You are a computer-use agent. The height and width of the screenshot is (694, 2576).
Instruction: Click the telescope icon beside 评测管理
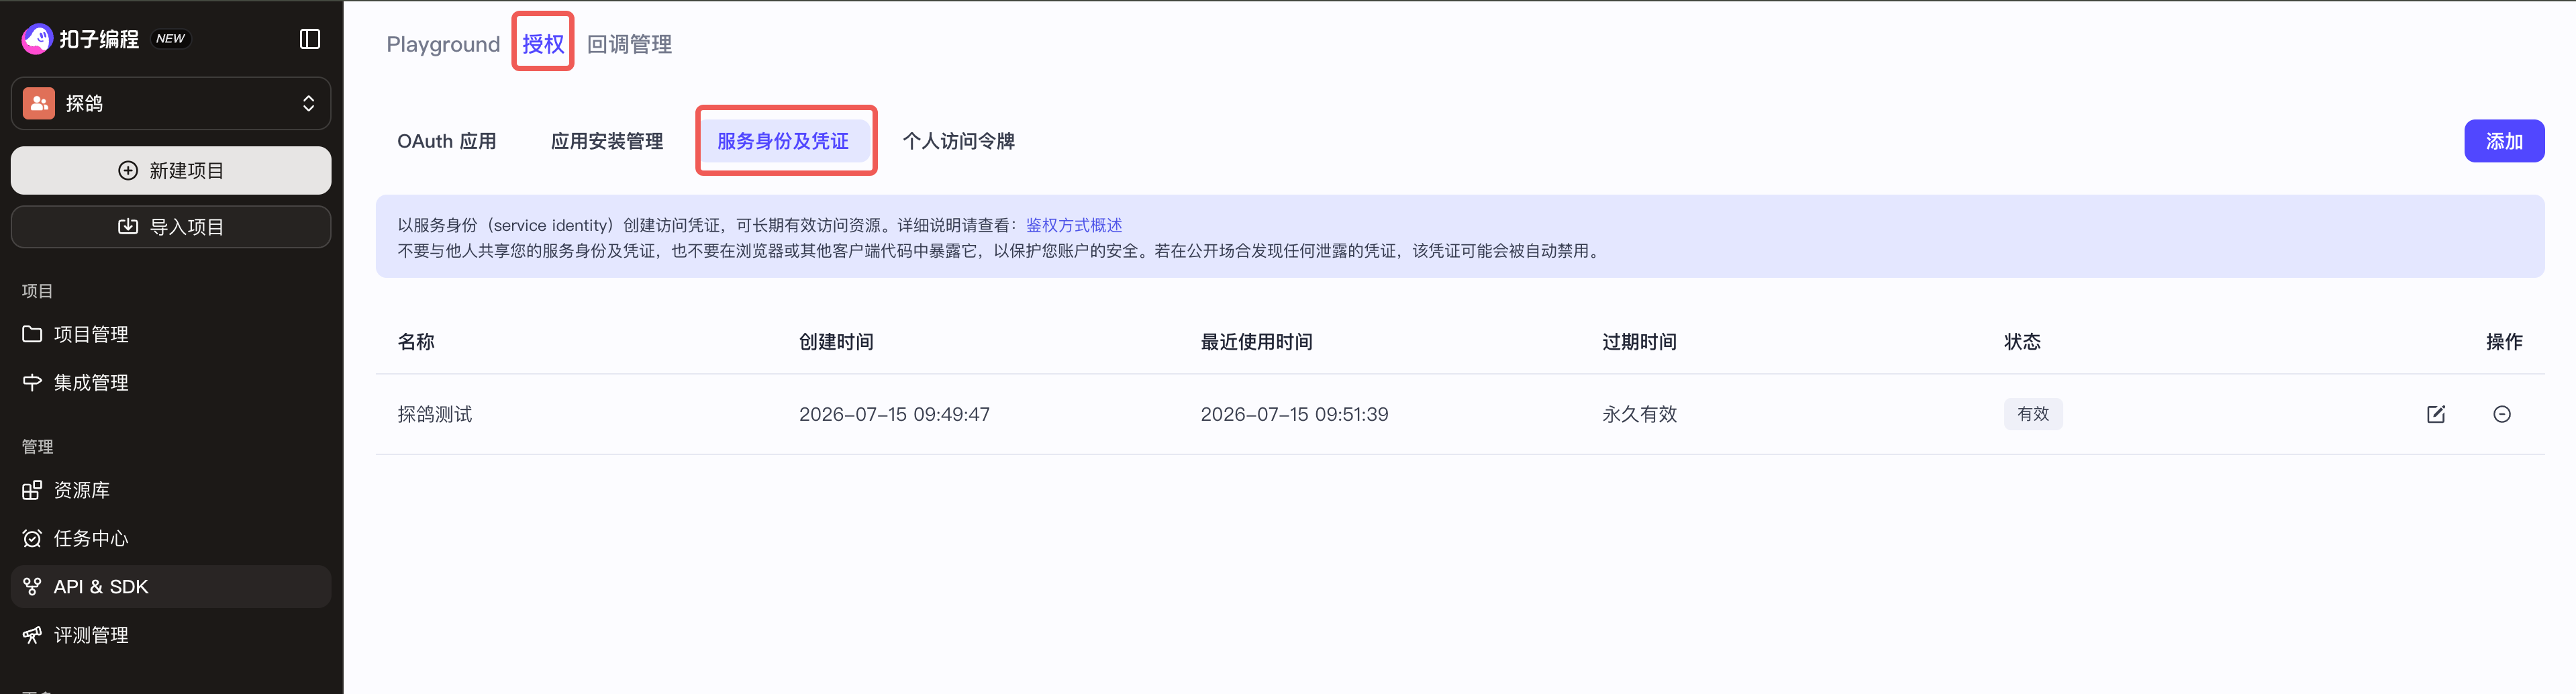click(x=32, y=635)
